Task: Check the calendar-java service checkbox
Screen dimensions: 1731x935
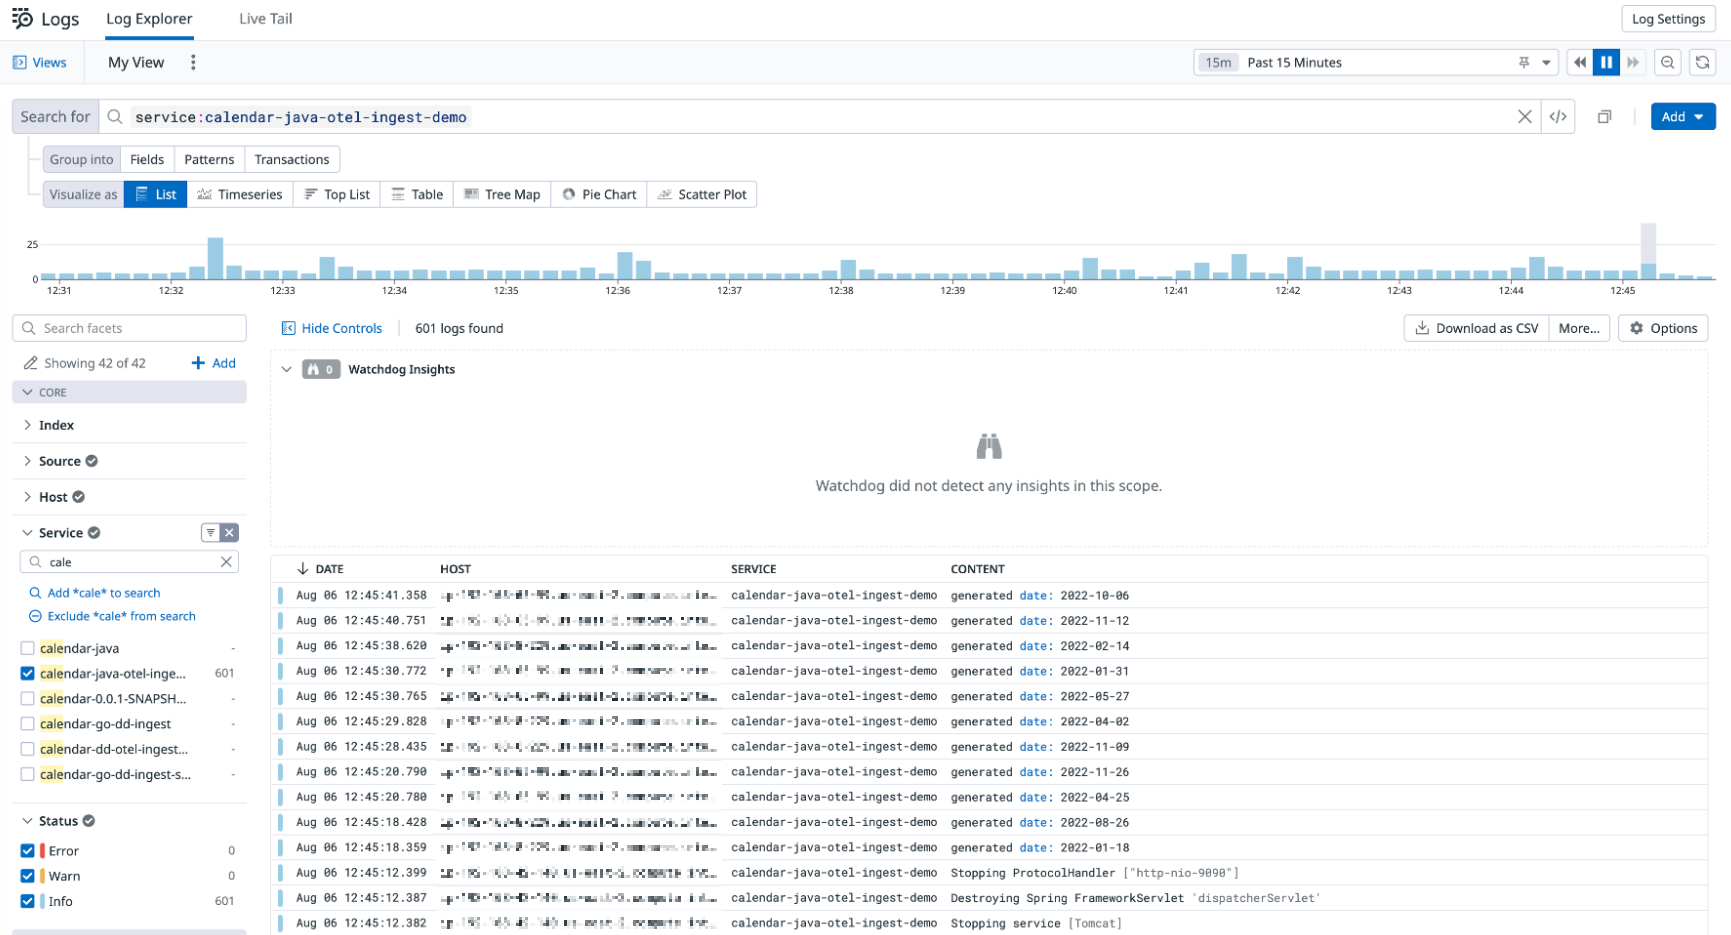Action: pos(28,648)
